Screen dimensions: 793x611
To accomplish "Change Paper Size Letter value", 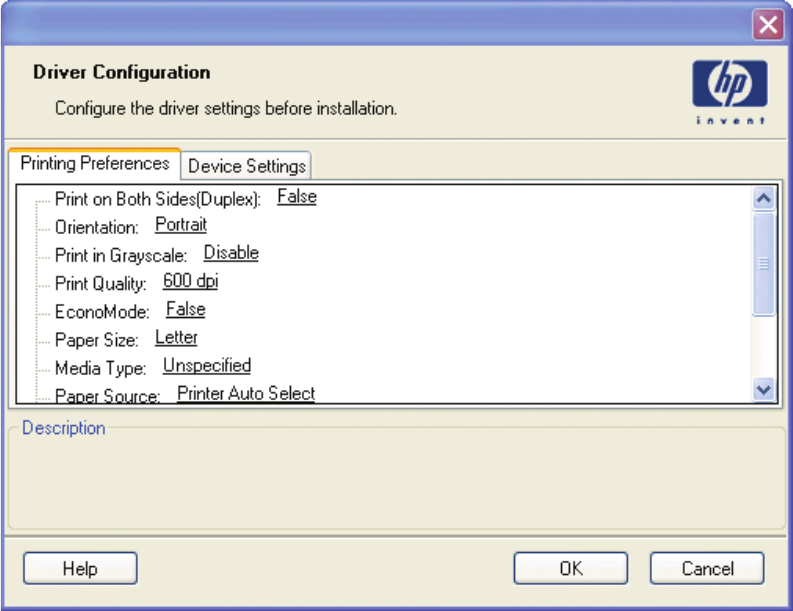I will tap(176, 337).
